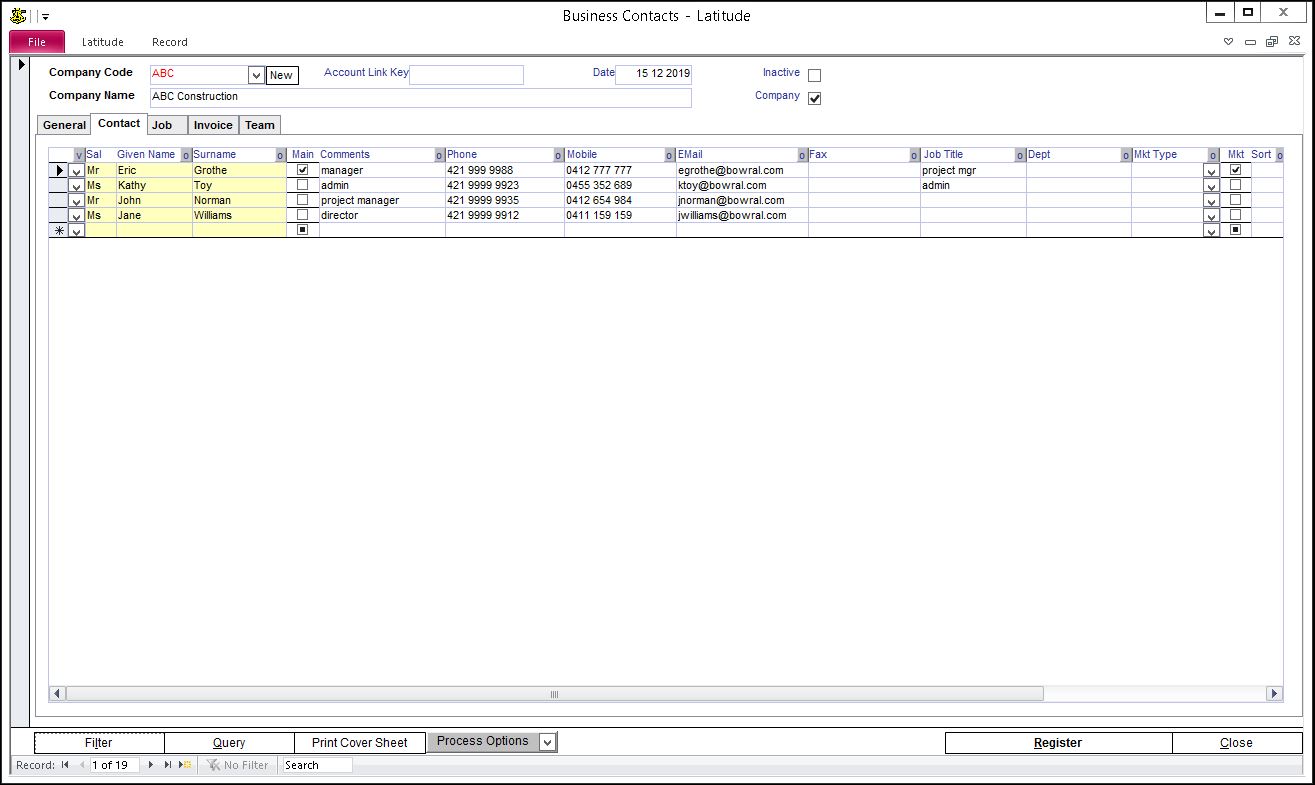Click the Register button
Image resolution: width=1315 pixels, height=785 pixels.
(x=1057, y=743)
